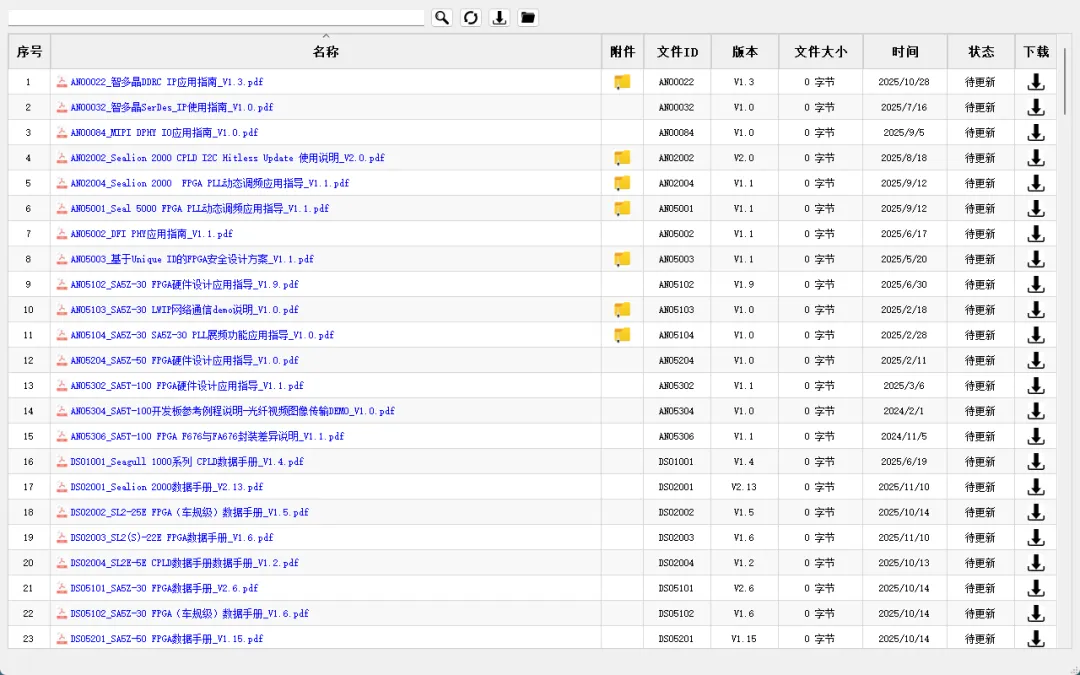The width and height of the screenshot is (1080, 675).
Task: Sort by the 时间 column header
Action: [905, 52]
